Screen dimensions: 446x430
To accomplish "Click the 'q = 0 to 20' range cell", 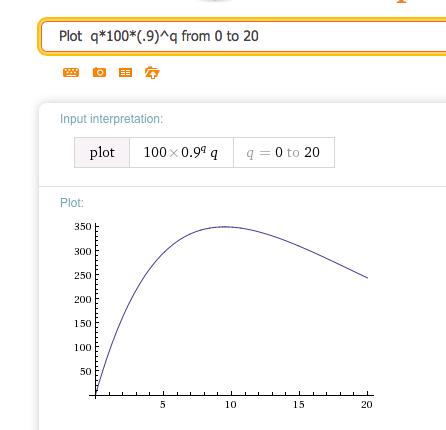I will pyautogui.click(x=284, y=153).
